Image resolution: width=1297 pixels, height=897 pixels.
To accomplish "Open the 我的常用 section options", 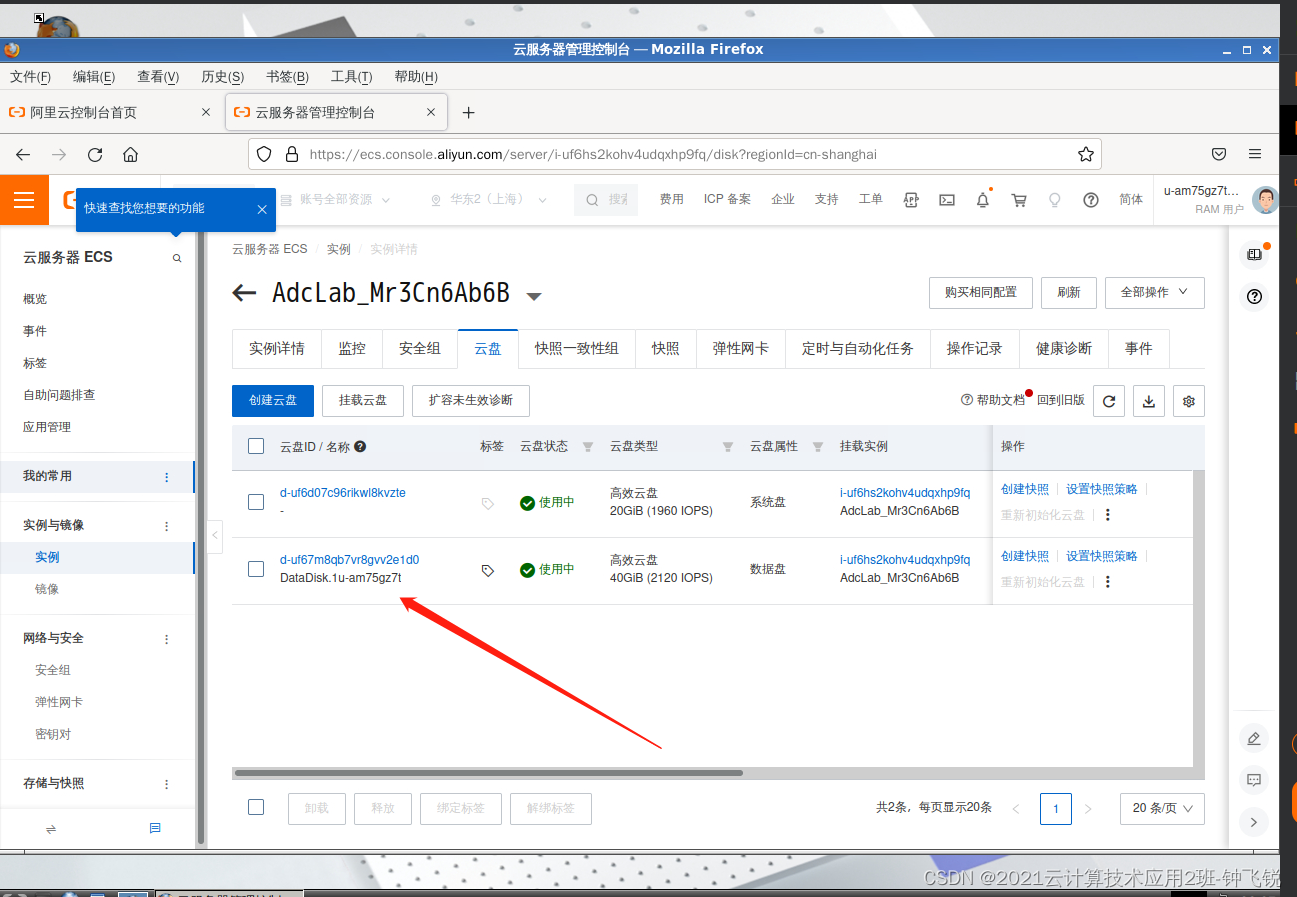I will [167, 477].
